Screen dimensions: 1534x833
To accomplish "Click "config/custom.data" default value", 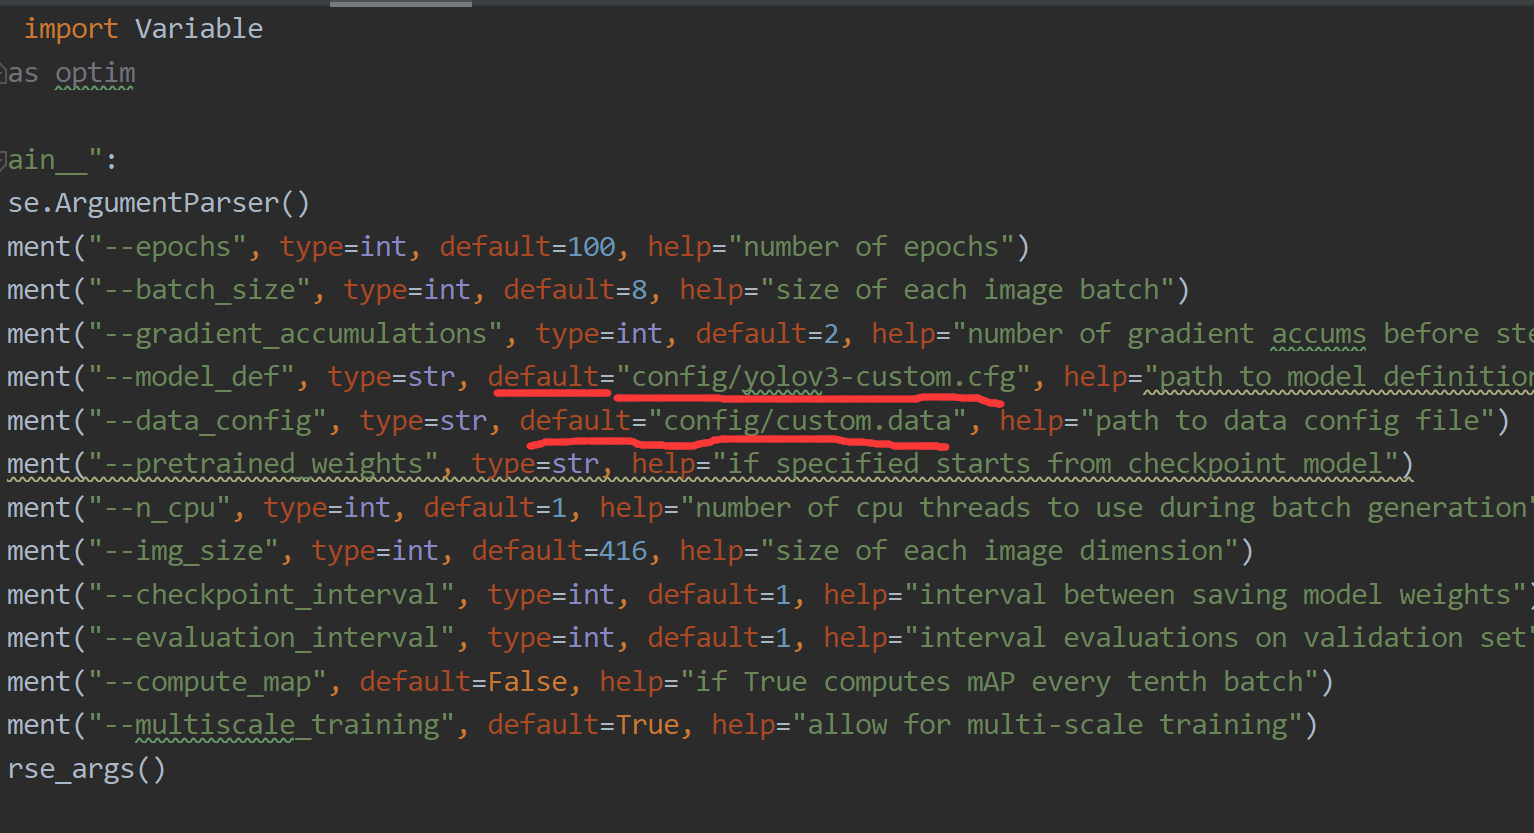I will click(x=807, y=421).
